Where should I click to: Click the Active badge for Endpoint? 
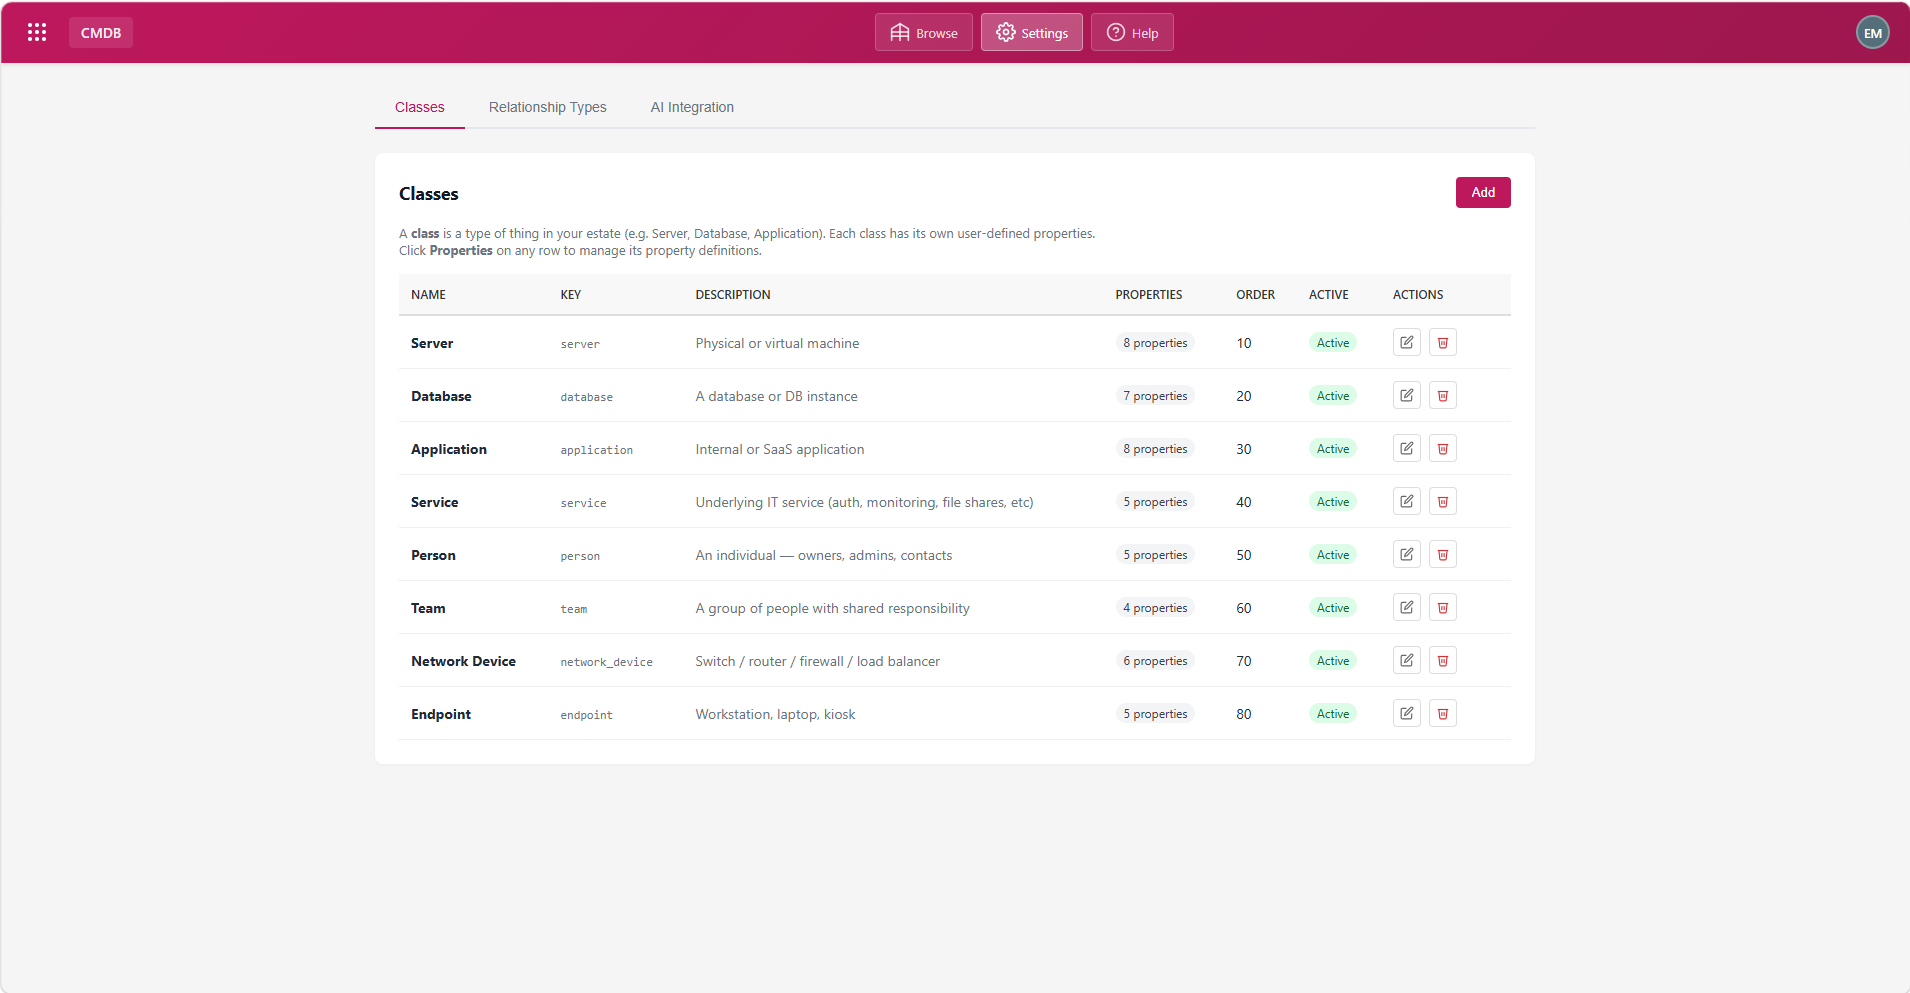[1333, 714]
